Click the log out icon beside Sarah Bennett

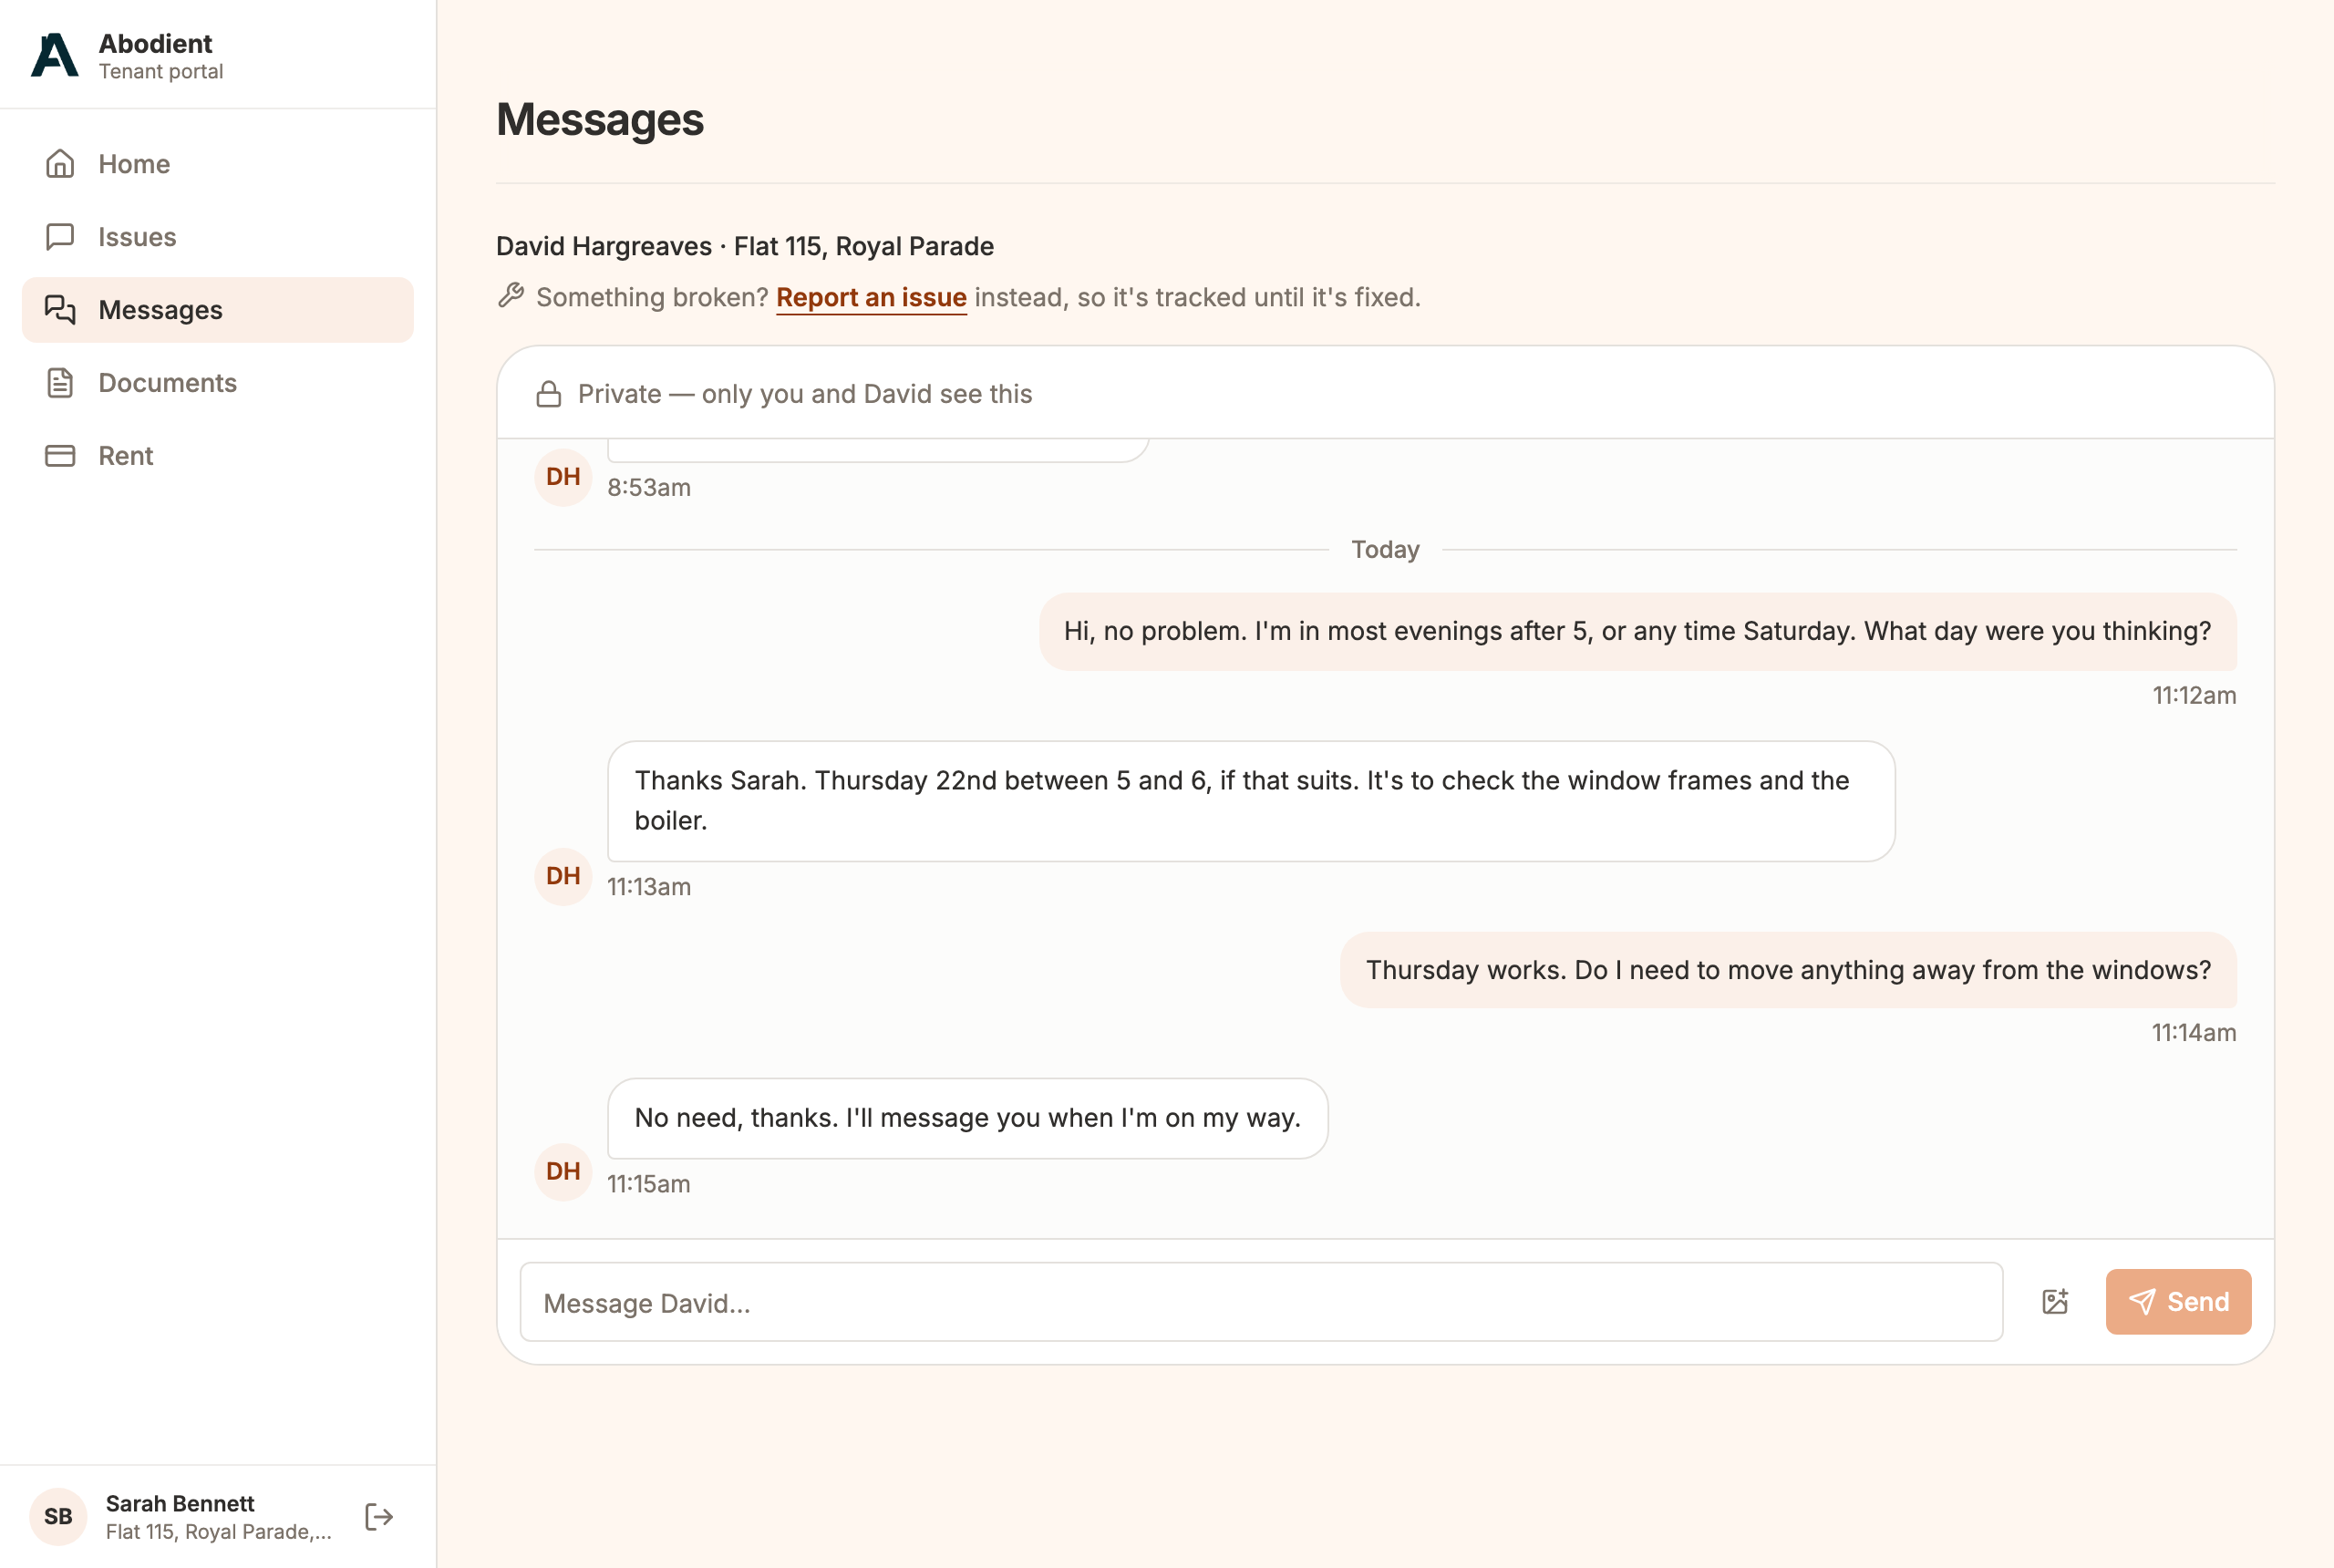click(379, 1517)
